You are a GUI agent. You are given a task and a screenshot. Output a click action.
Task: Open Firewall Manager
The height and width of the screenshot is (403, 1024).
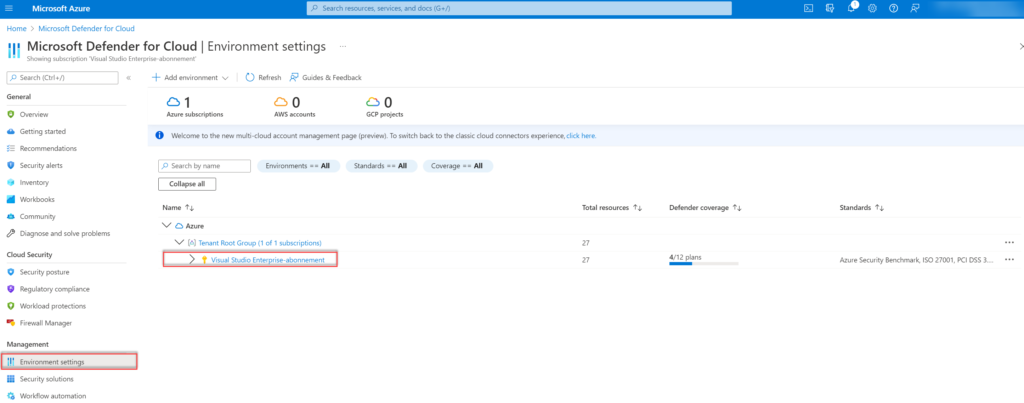pos(46,323)
